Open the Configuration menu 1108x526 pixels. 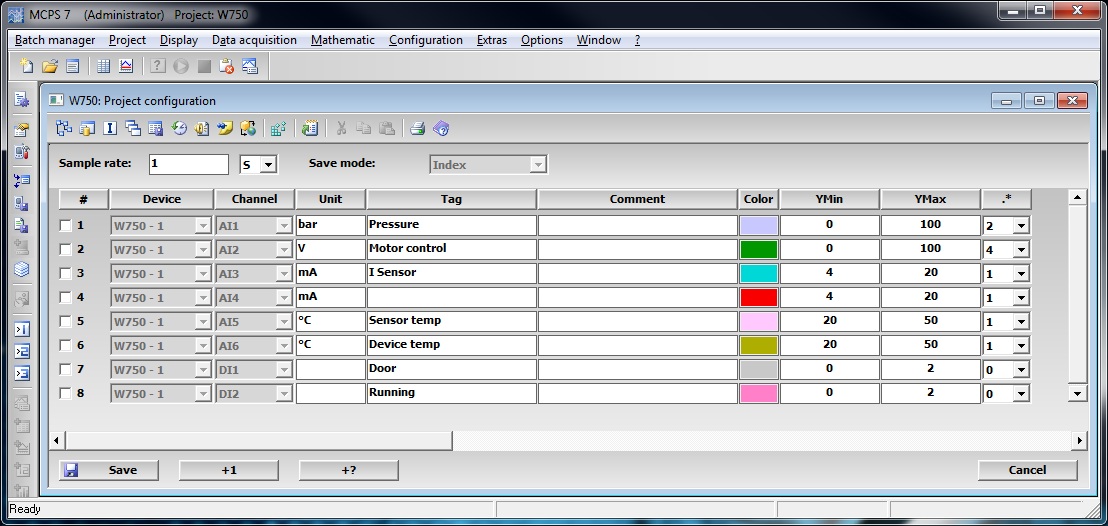click(x=425, y=40)
